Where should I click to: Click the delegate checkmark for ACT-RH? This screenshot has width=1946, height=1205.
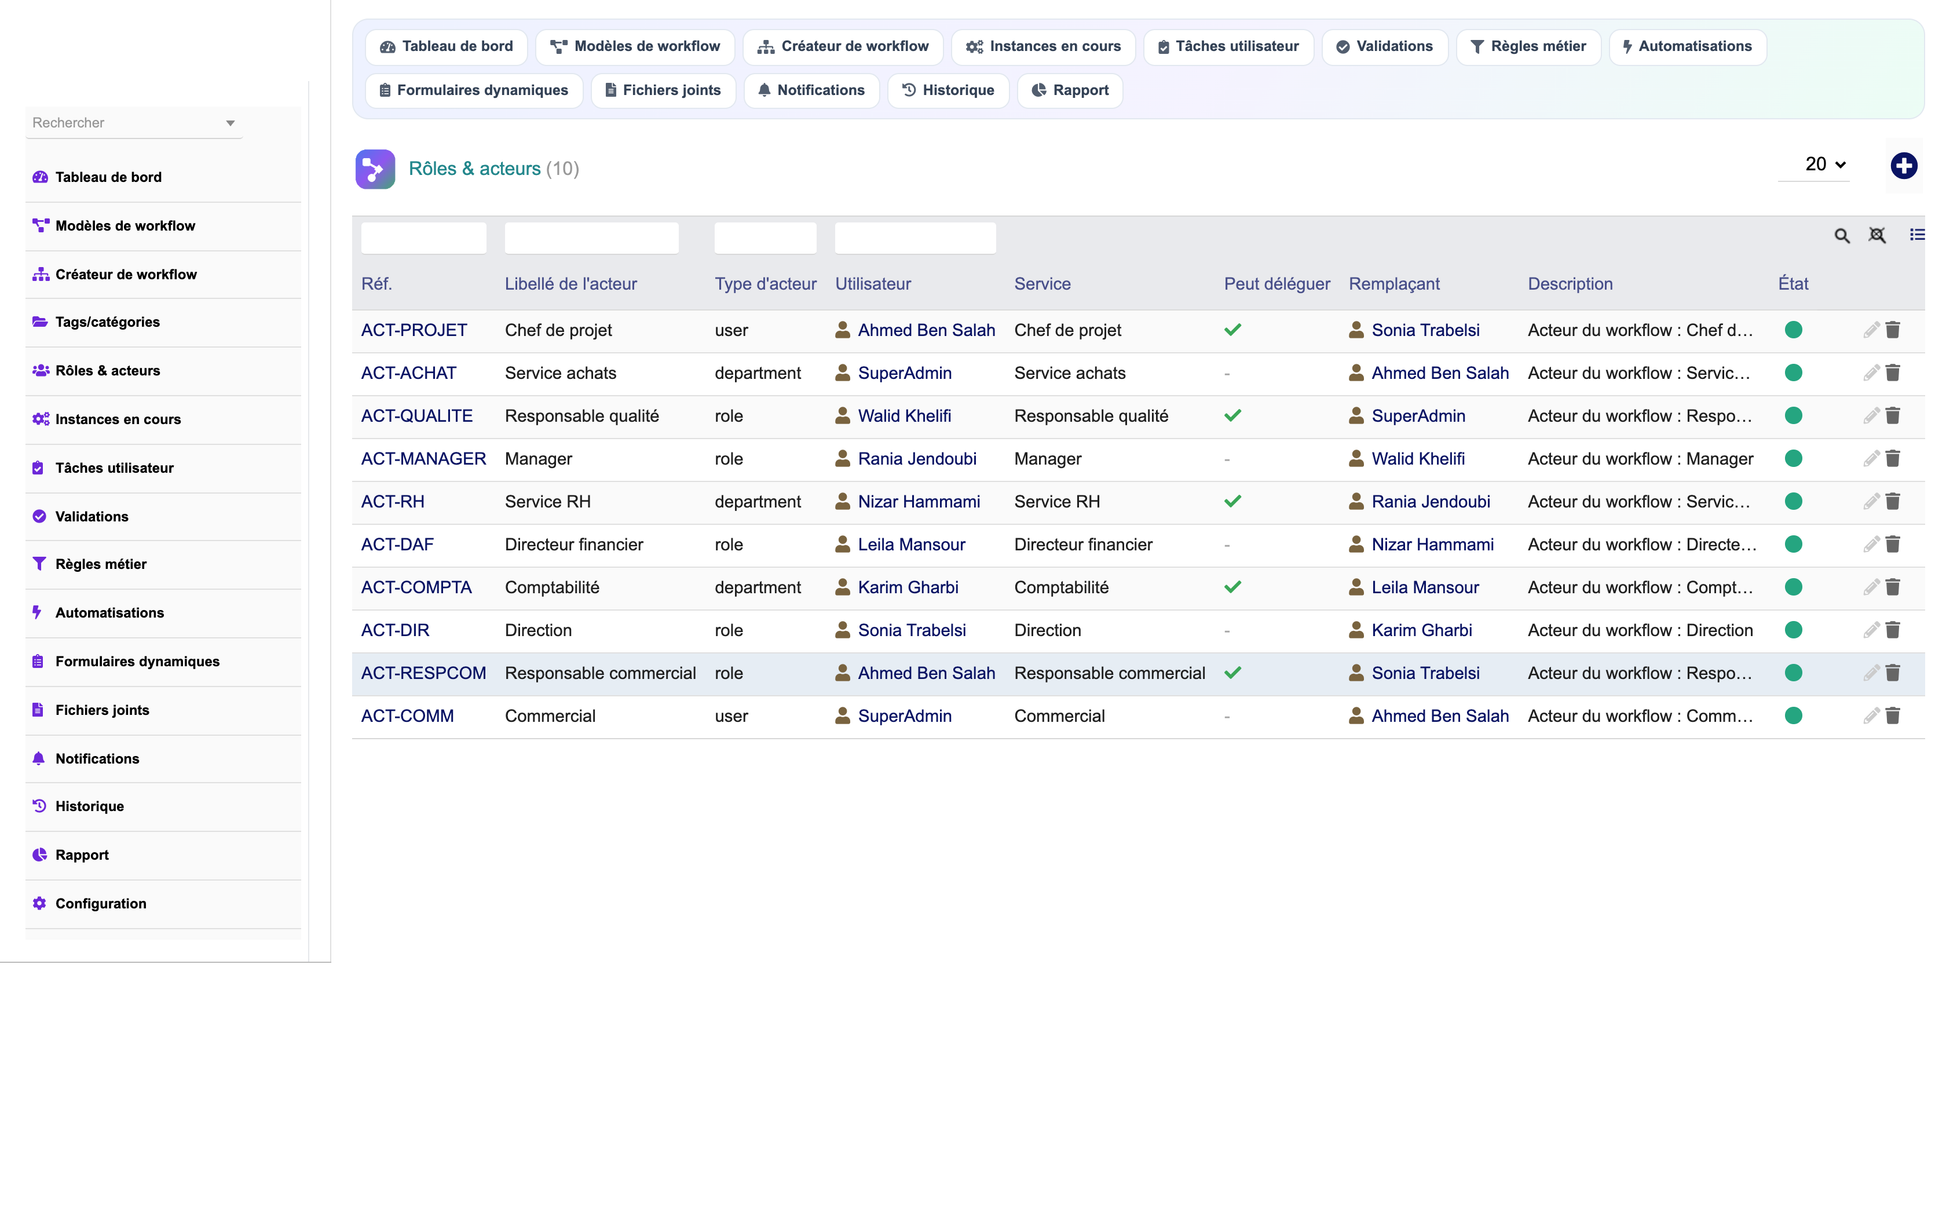point(1232,502)
